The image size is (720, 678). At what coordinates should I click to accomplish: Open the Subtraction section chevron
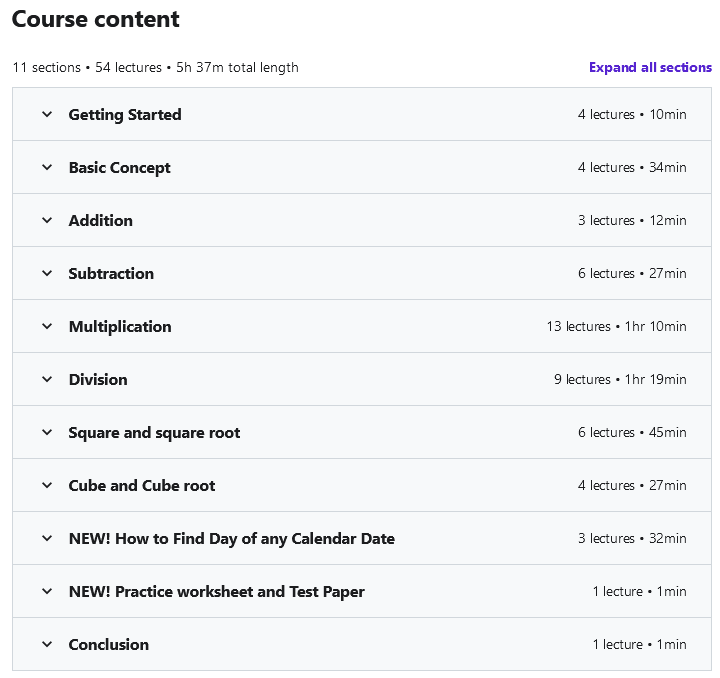click(x=47, y=273)
